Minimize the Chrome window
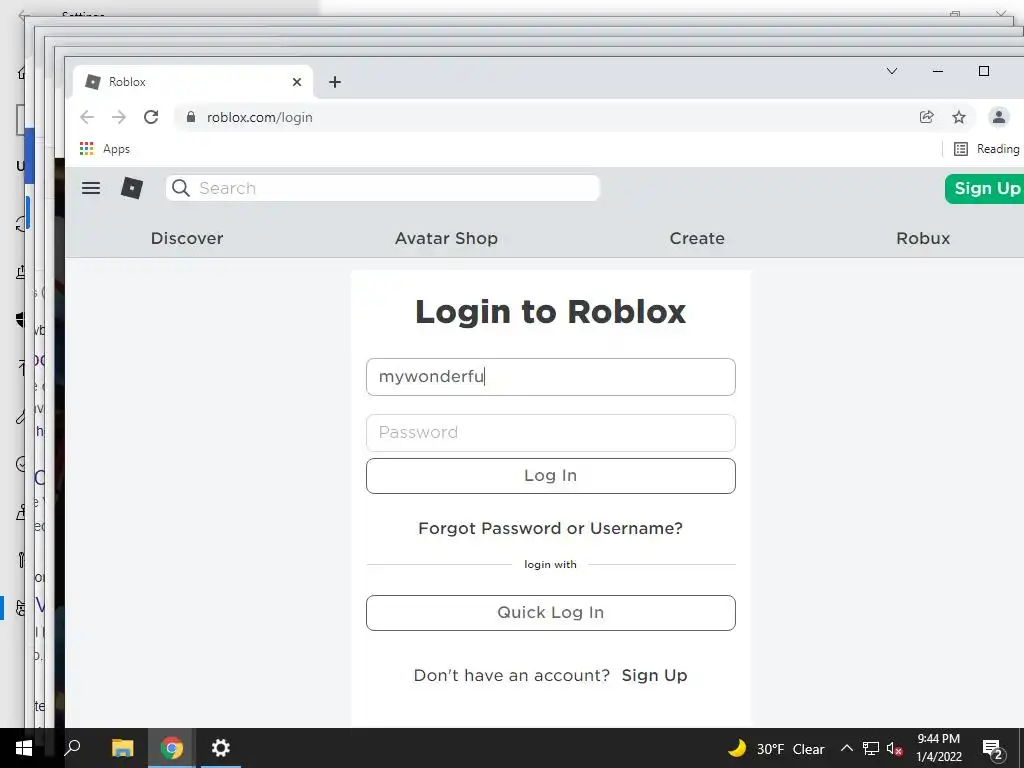 pos(938,71)
